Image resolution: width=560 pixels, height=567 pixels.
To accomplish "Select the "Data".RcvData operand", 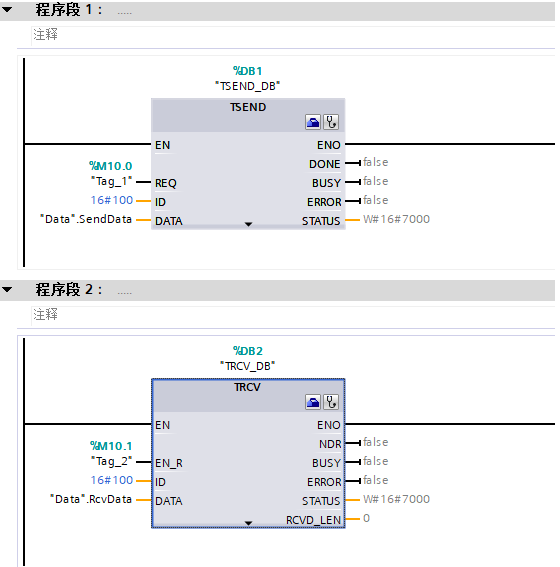I will pyautogui.click(x=91, y=499).
